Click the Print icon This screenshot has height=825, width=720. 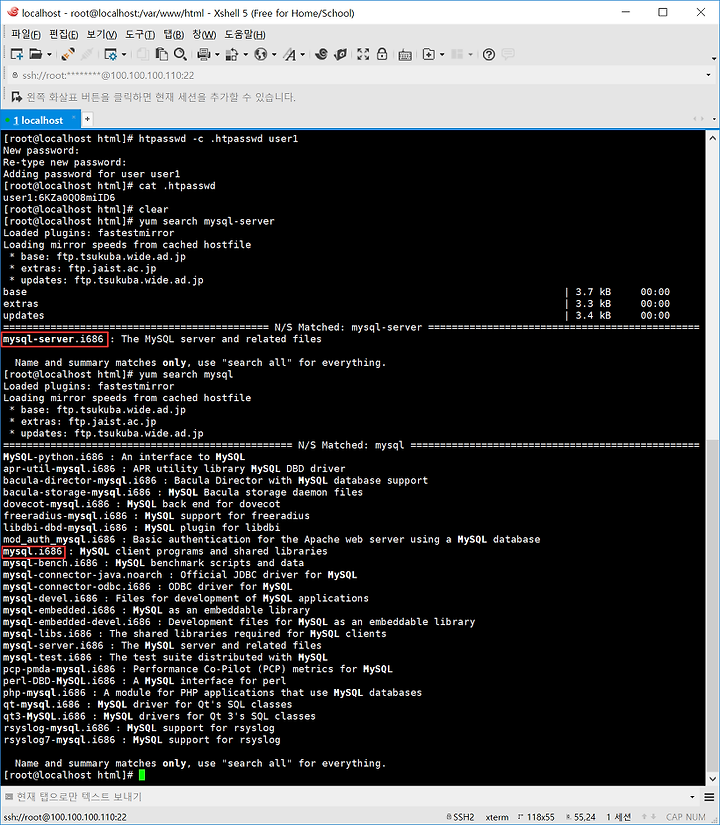click(204, 54)
